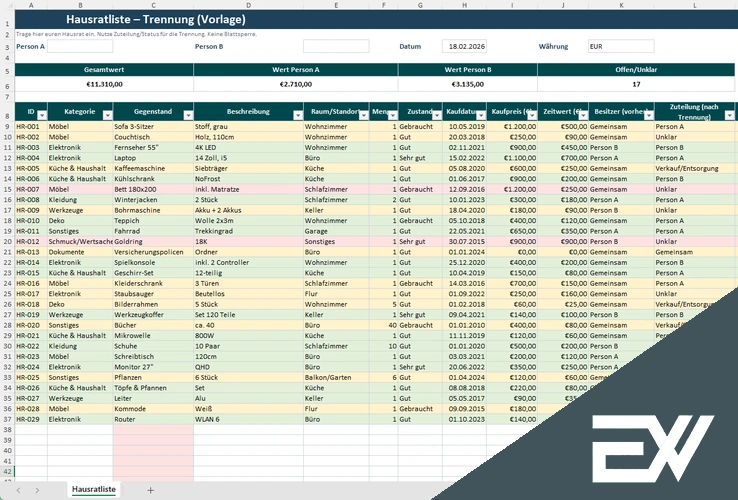The image size is (738, 500).
Task: Select the Gesamtwert value €11.310,00
Action: (x=104, y=84)
